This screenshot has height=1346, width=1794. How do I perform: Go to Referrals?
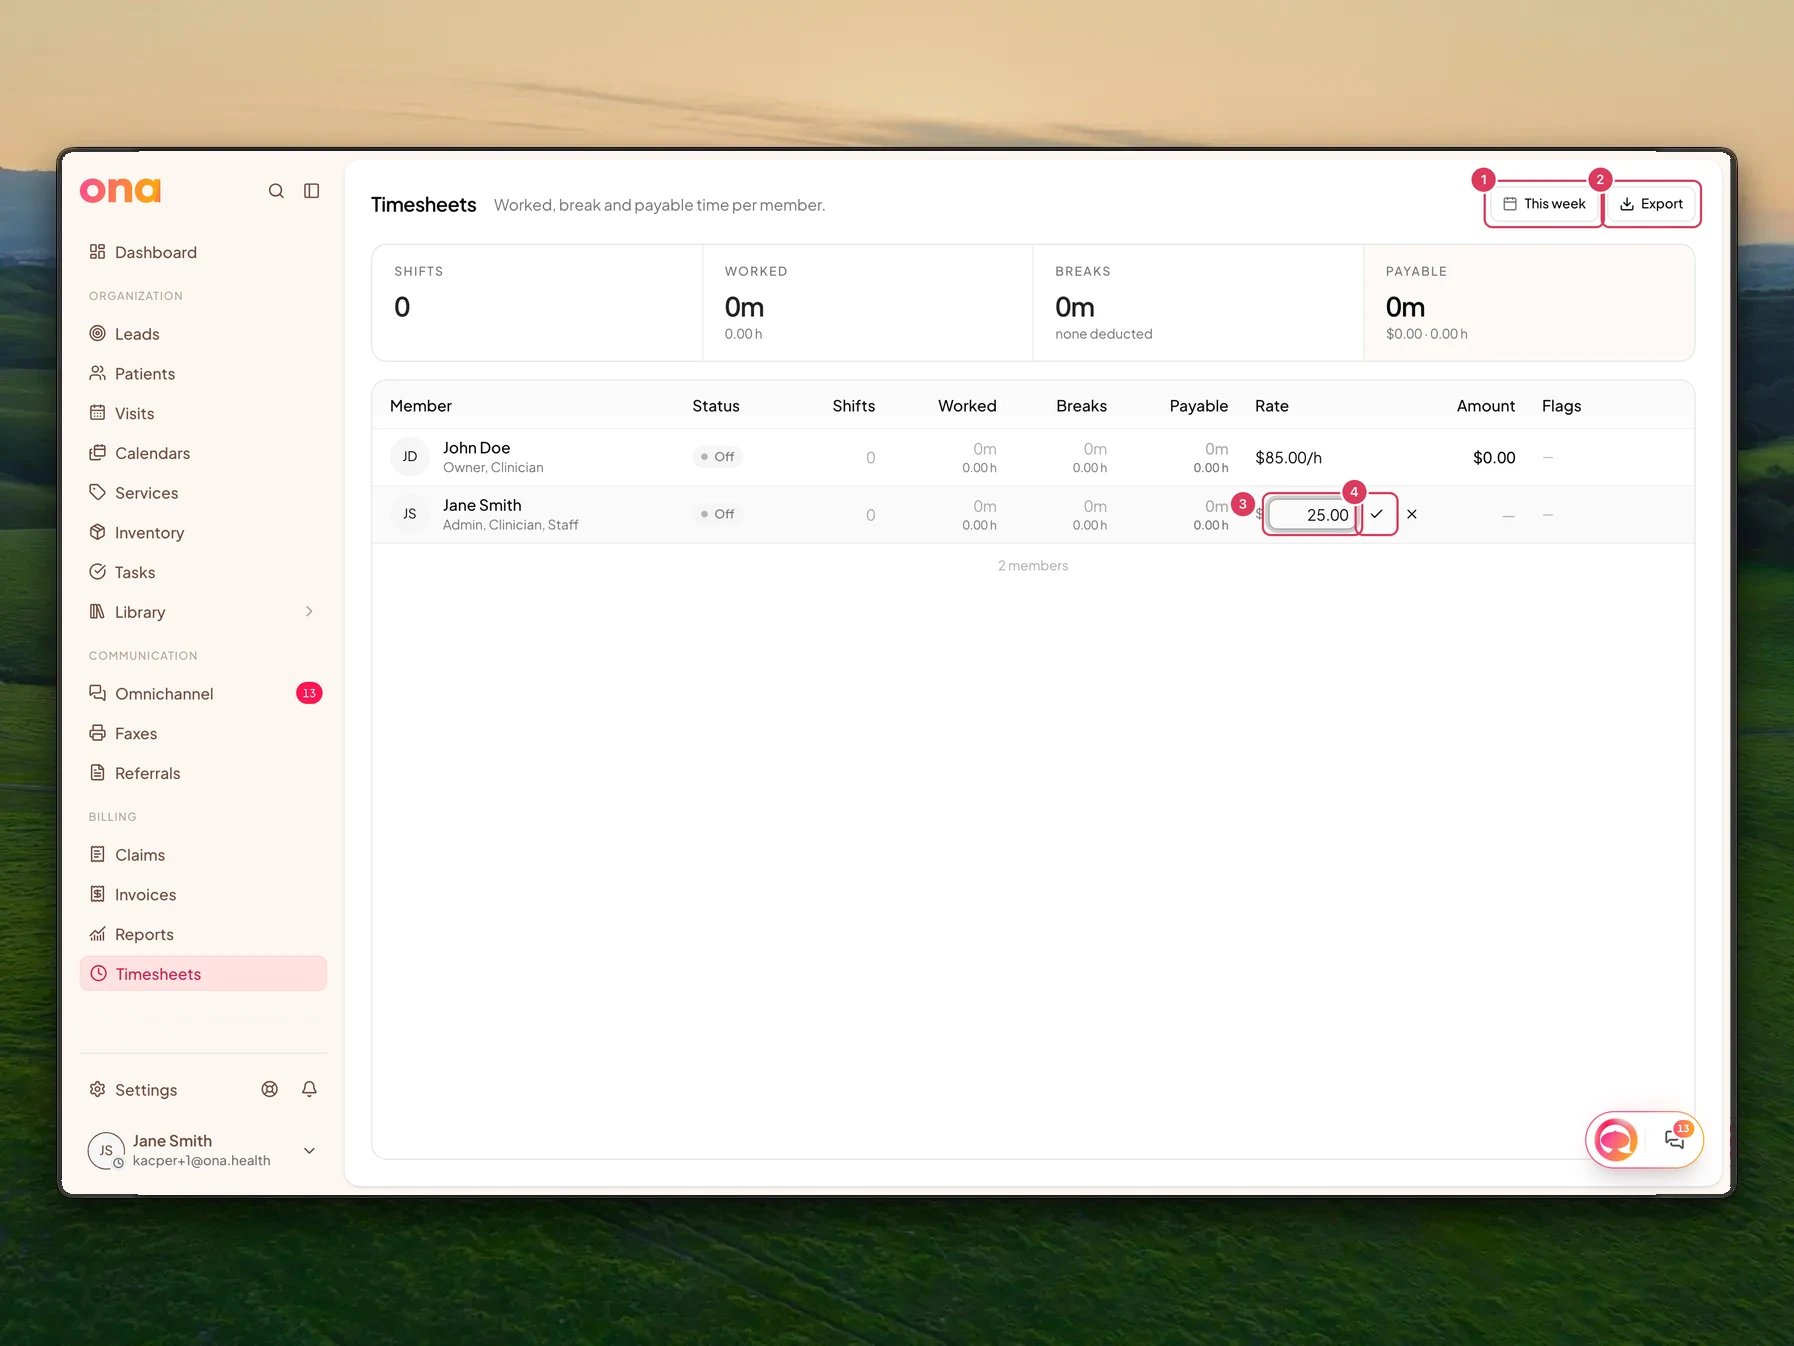click(x=203, y=773)
